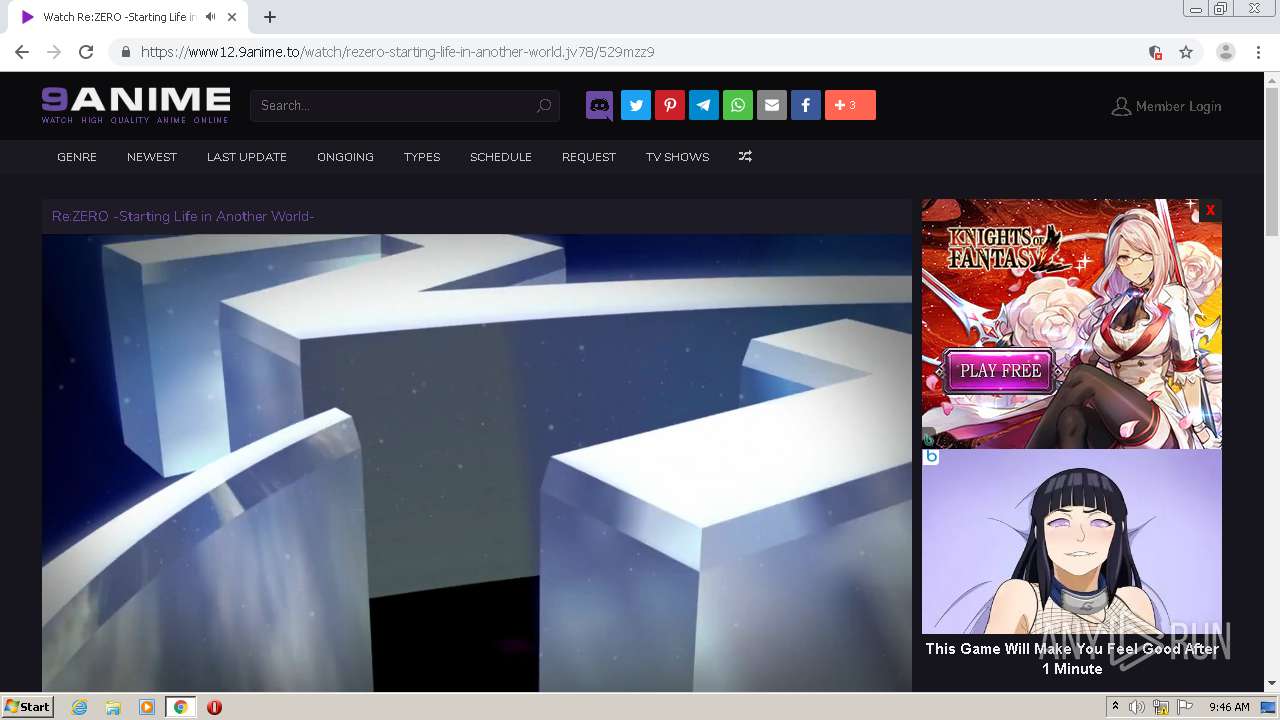Close the Re:ZERO browser tab
This screenshot has height=720, width=1280.
click(x=233, y=17)
